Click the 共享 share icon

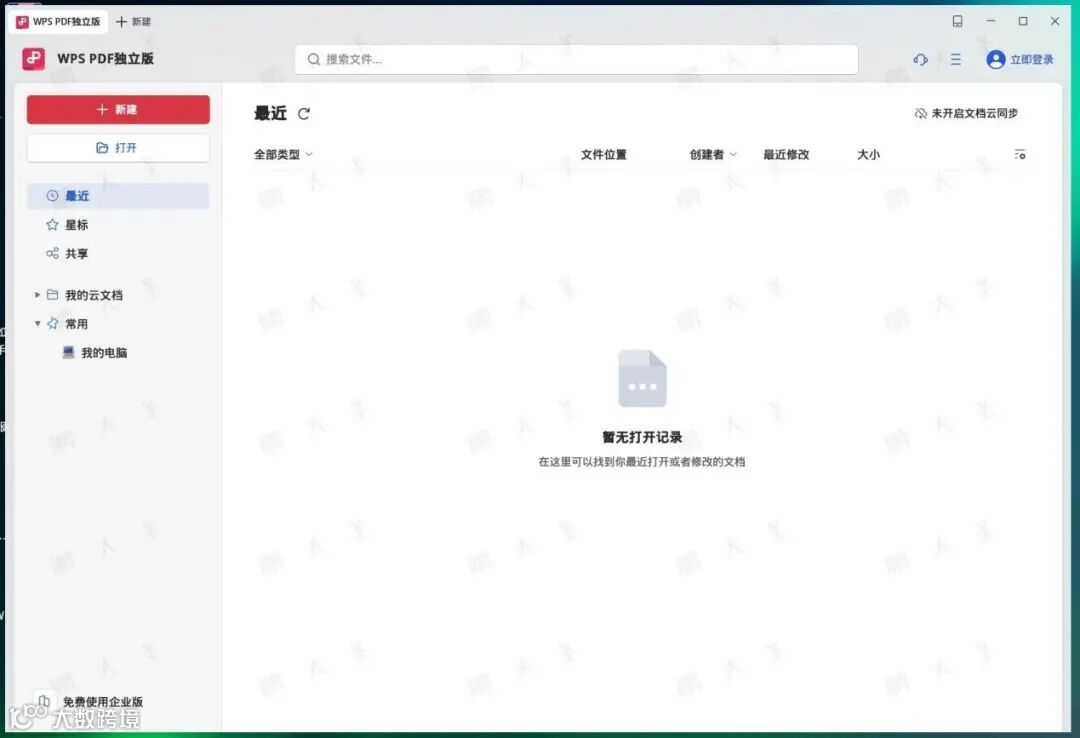(x=52, y=254)
